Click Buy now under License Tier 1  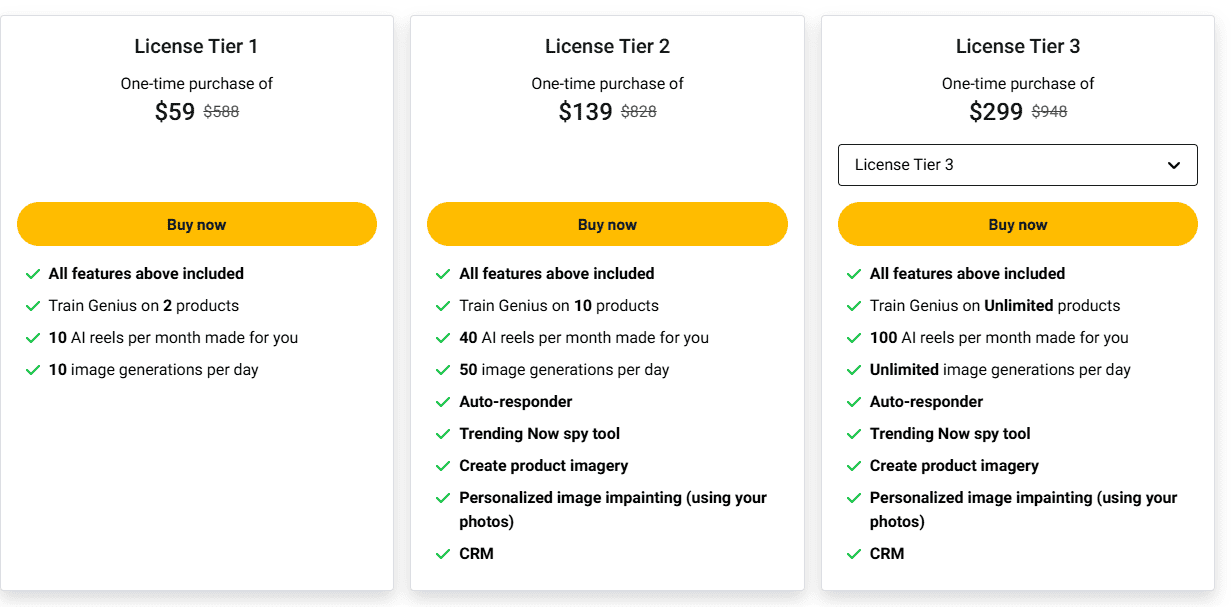tap(197, 224)
